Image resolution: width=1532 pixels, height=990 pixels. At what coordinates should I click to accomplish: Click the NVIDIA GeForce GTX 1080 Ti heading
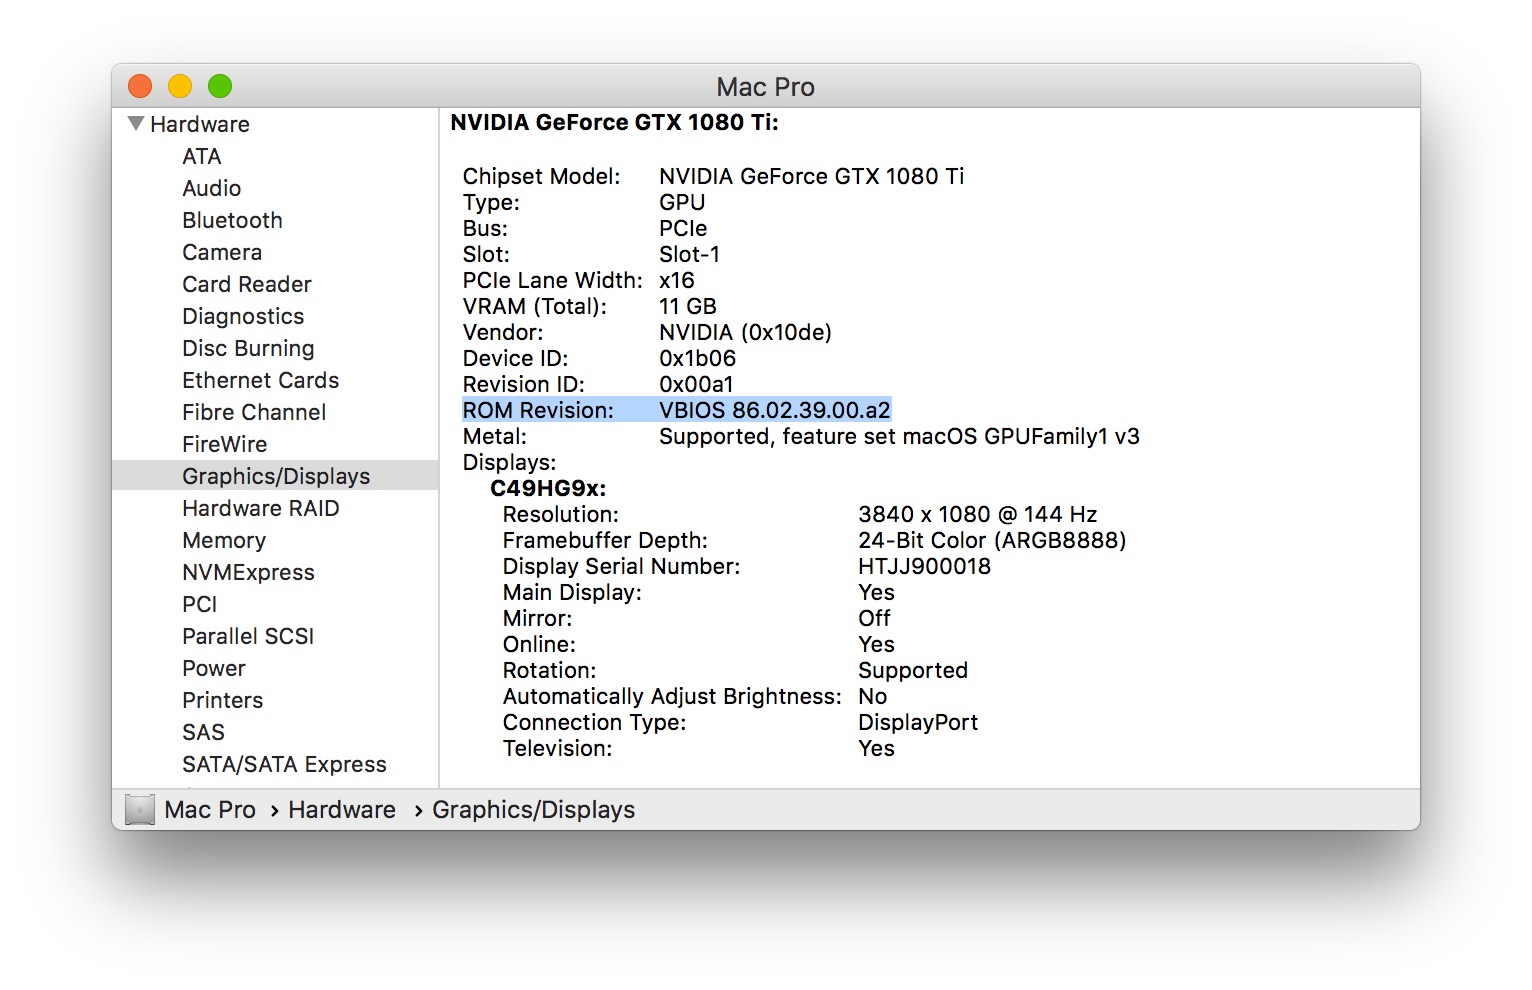coord(614,122)
